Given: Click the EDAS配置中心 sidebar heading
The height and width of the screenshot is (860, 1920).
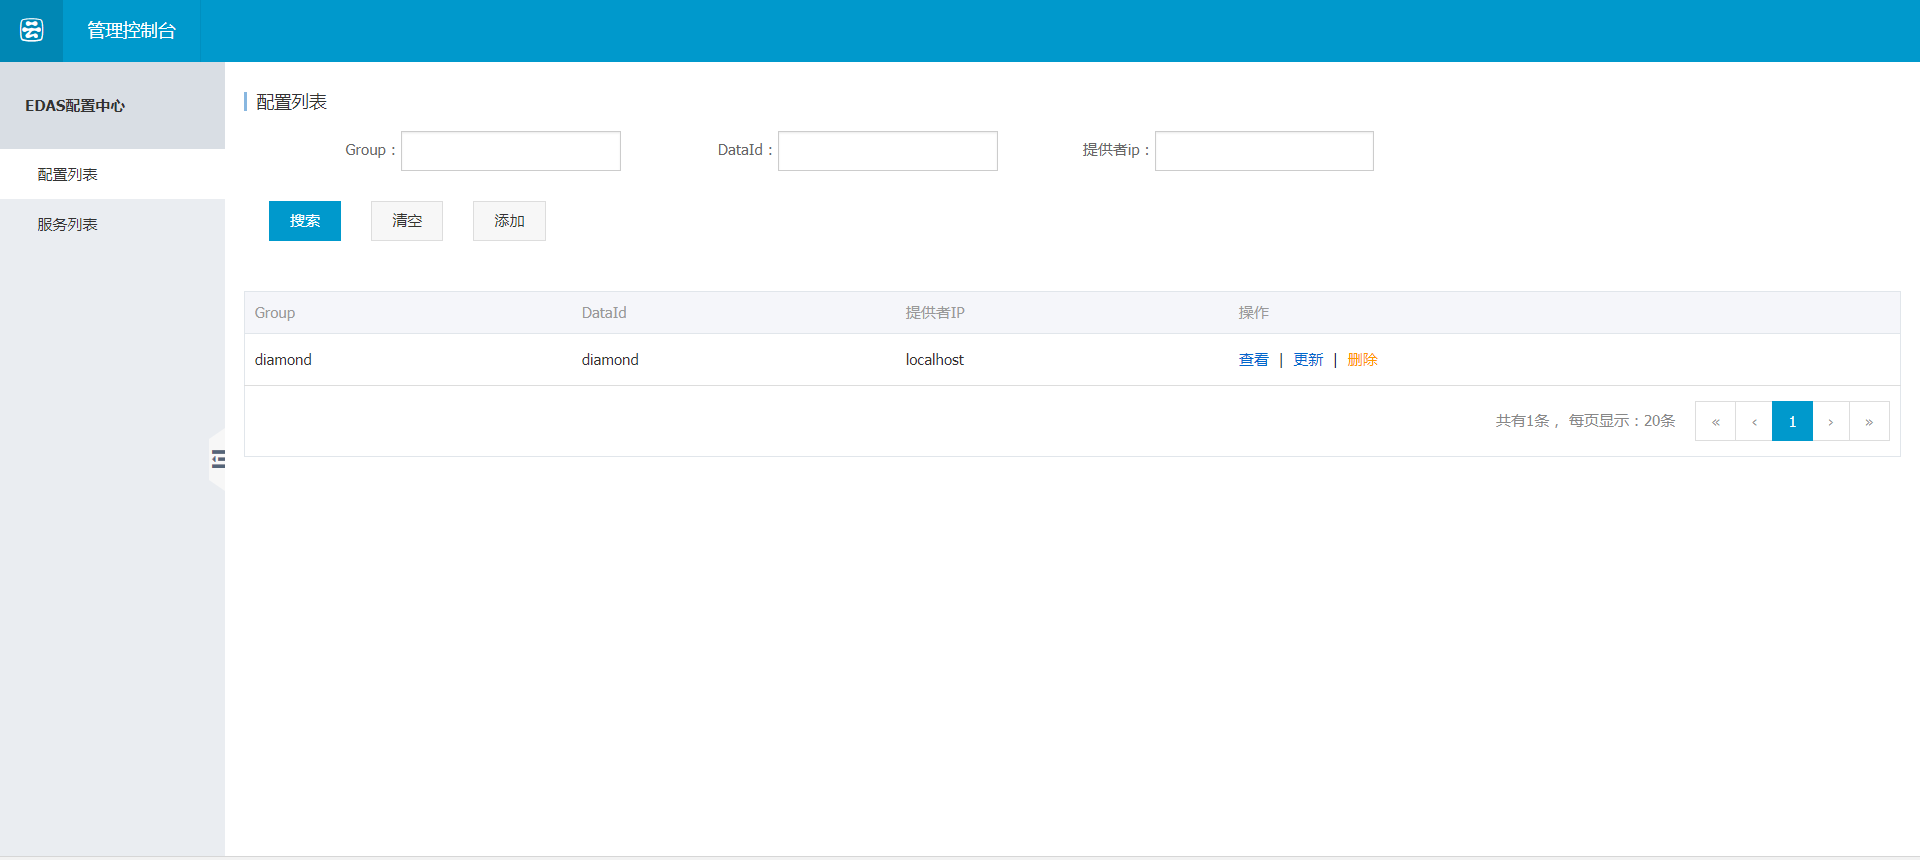Looking at the screenshot, I should [x=75, y=105].
